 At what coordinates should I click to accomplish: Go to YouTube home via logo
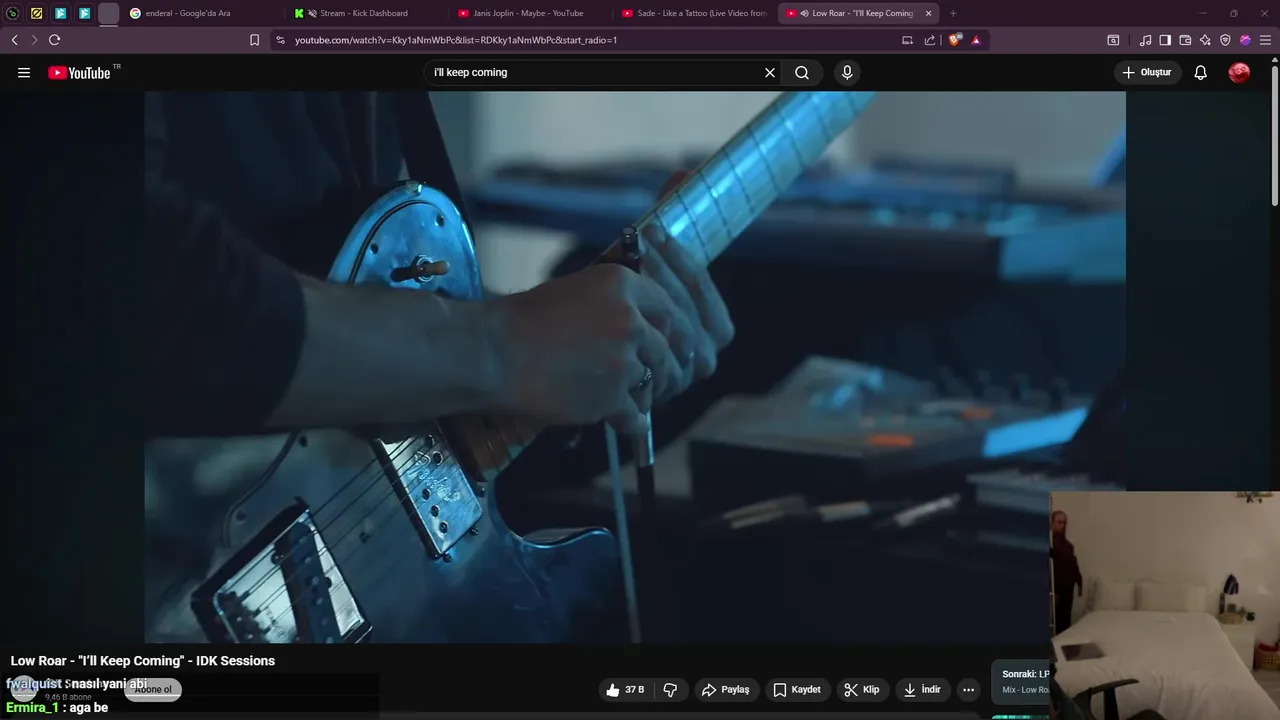[x=79, y=72]
